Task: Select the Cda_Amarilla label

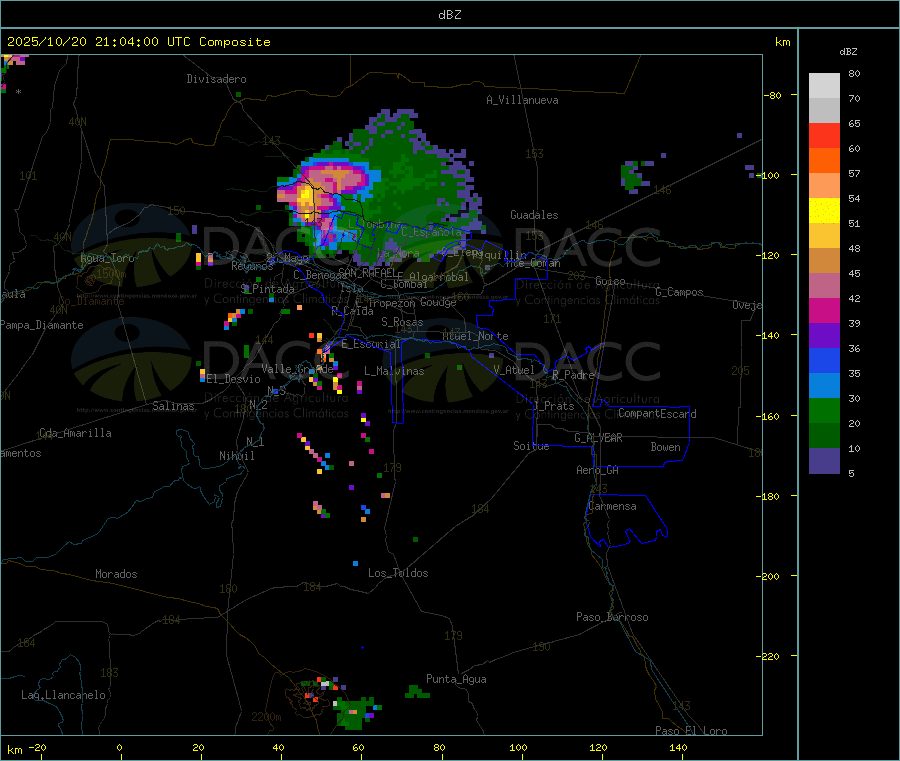Action: point(75,433)
